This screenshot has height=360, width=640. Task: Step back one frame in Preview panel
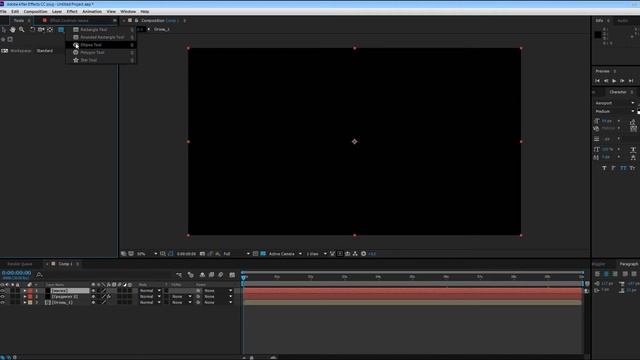point(606,81)
